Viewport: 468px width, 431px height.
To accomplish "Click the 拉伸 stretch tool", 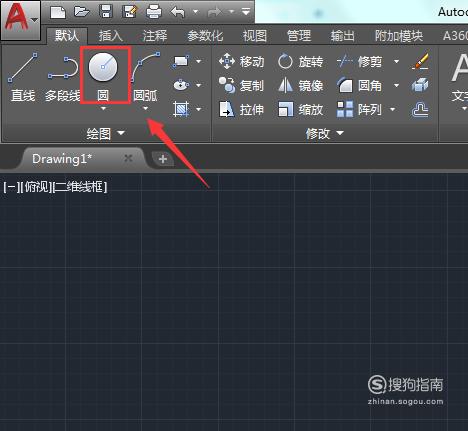I will coord(242,109).
